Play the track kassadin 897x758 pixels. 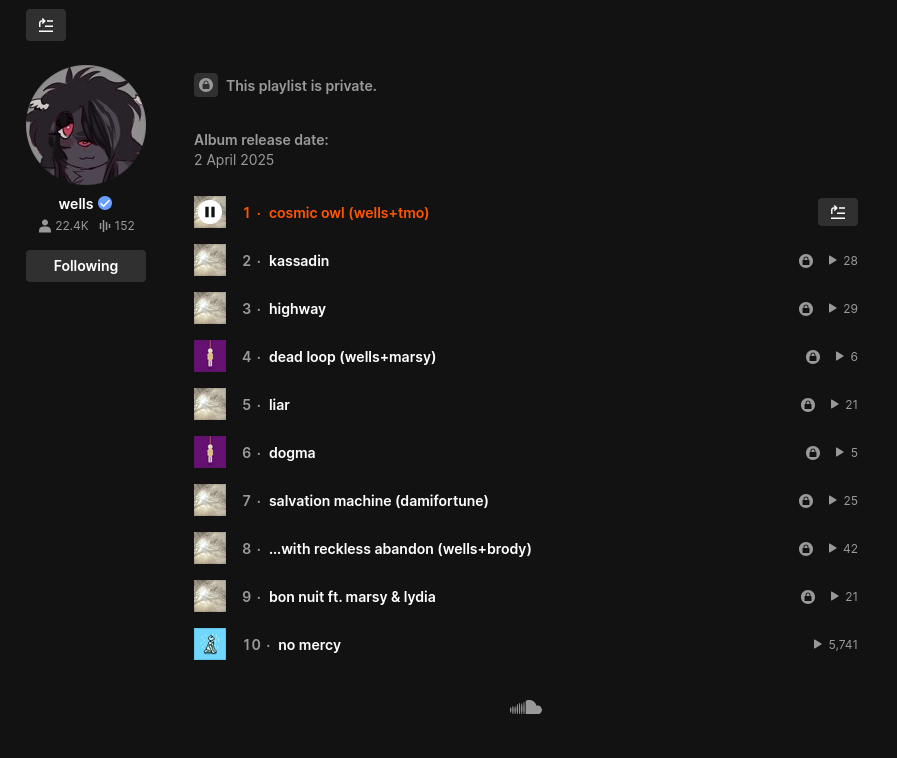tap(210, 260)
